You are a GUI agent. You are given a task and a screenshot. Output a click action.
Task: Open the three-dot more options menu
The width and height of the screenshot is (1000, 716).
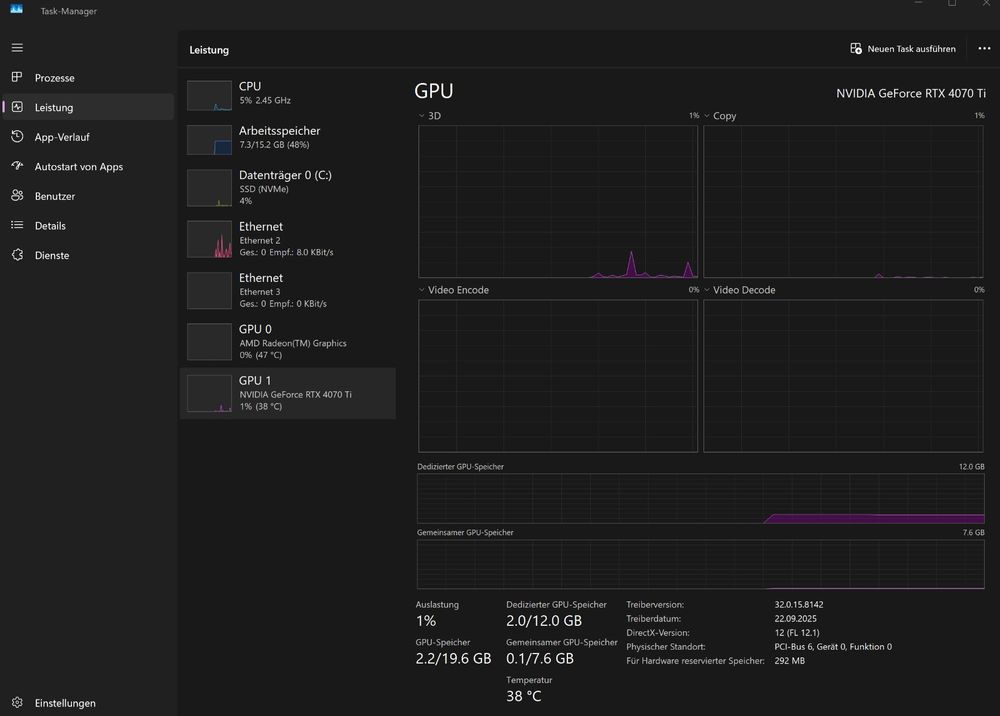click(984, 47)
